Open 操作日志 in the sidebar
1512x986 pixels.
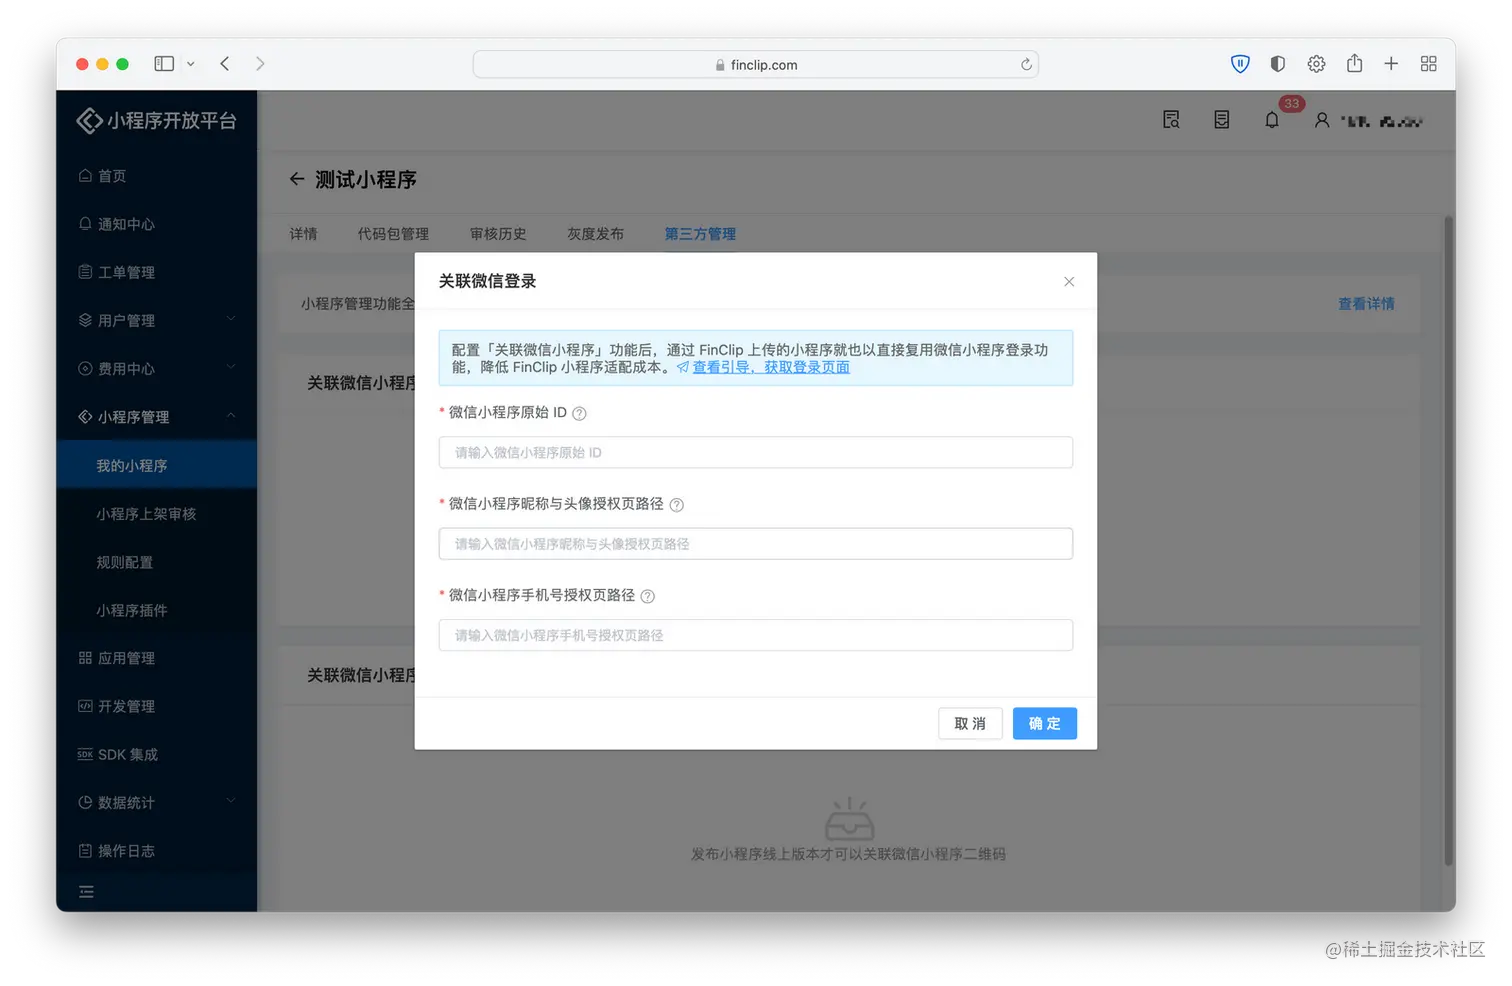[157, 850]
